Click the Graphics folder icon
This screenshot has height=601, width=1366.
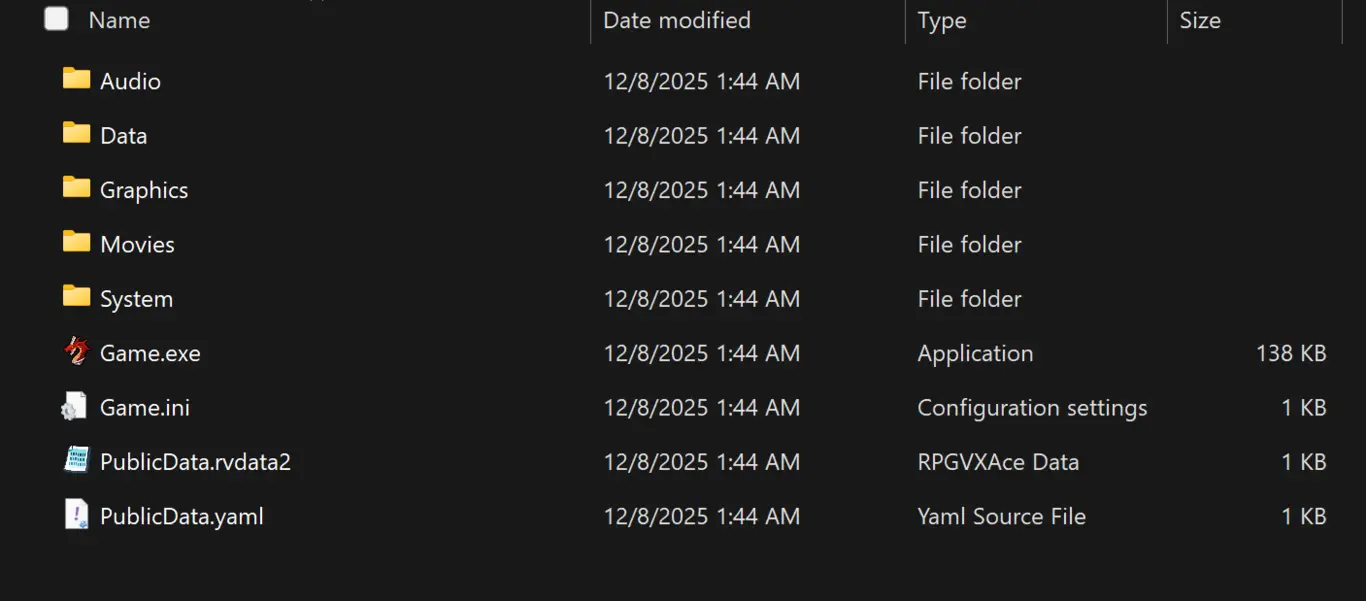click(74, 189)
